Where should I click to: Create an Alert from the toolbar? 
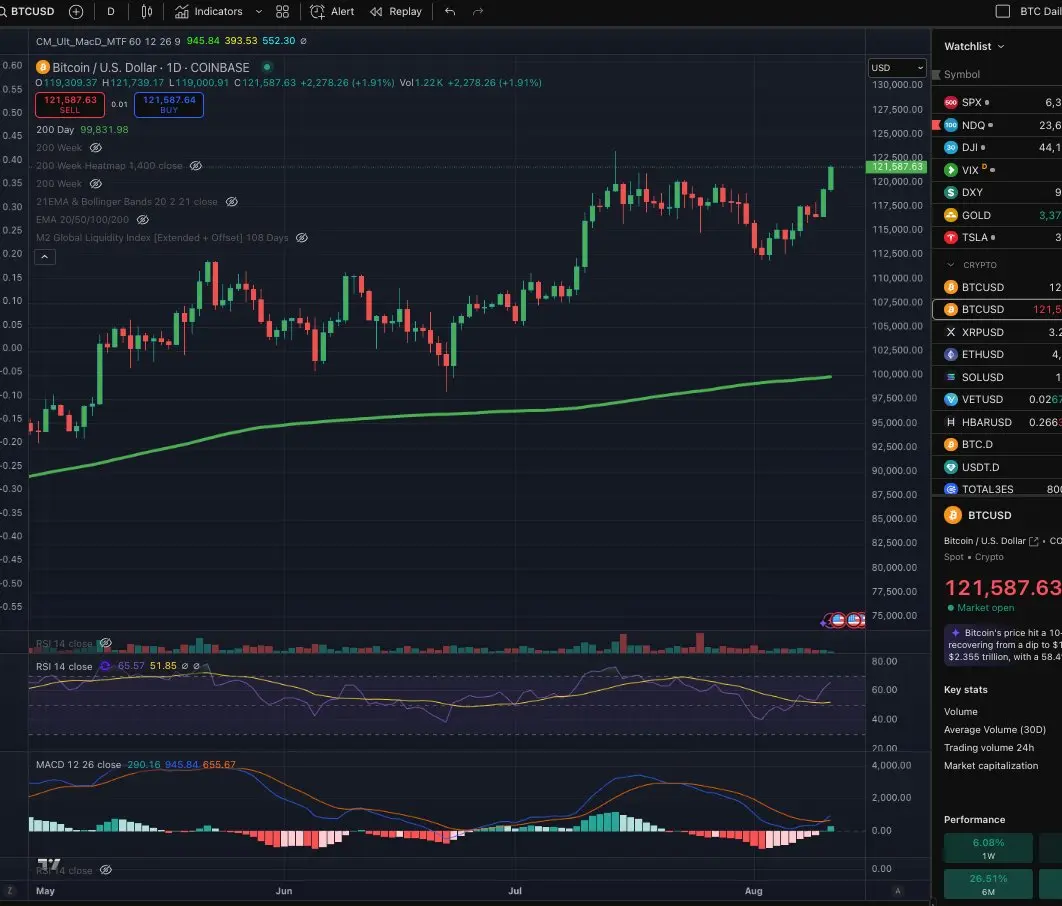tap(332, 12)
